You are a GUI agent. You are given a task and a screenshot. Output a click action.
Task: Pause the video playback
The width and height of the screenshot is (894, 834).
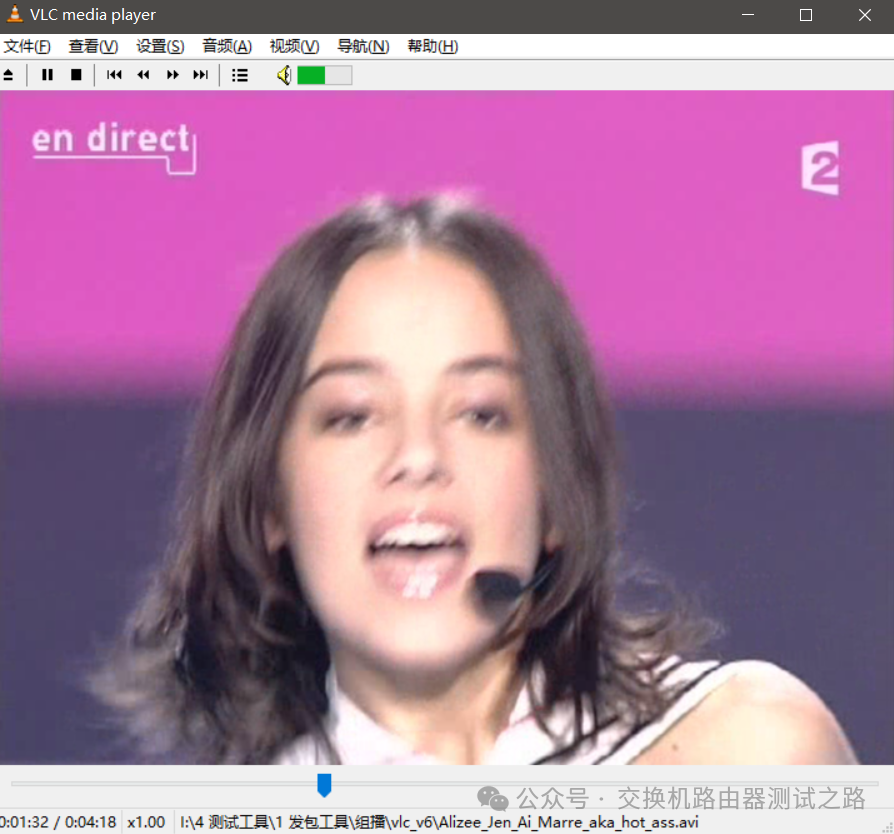point(47,75)
